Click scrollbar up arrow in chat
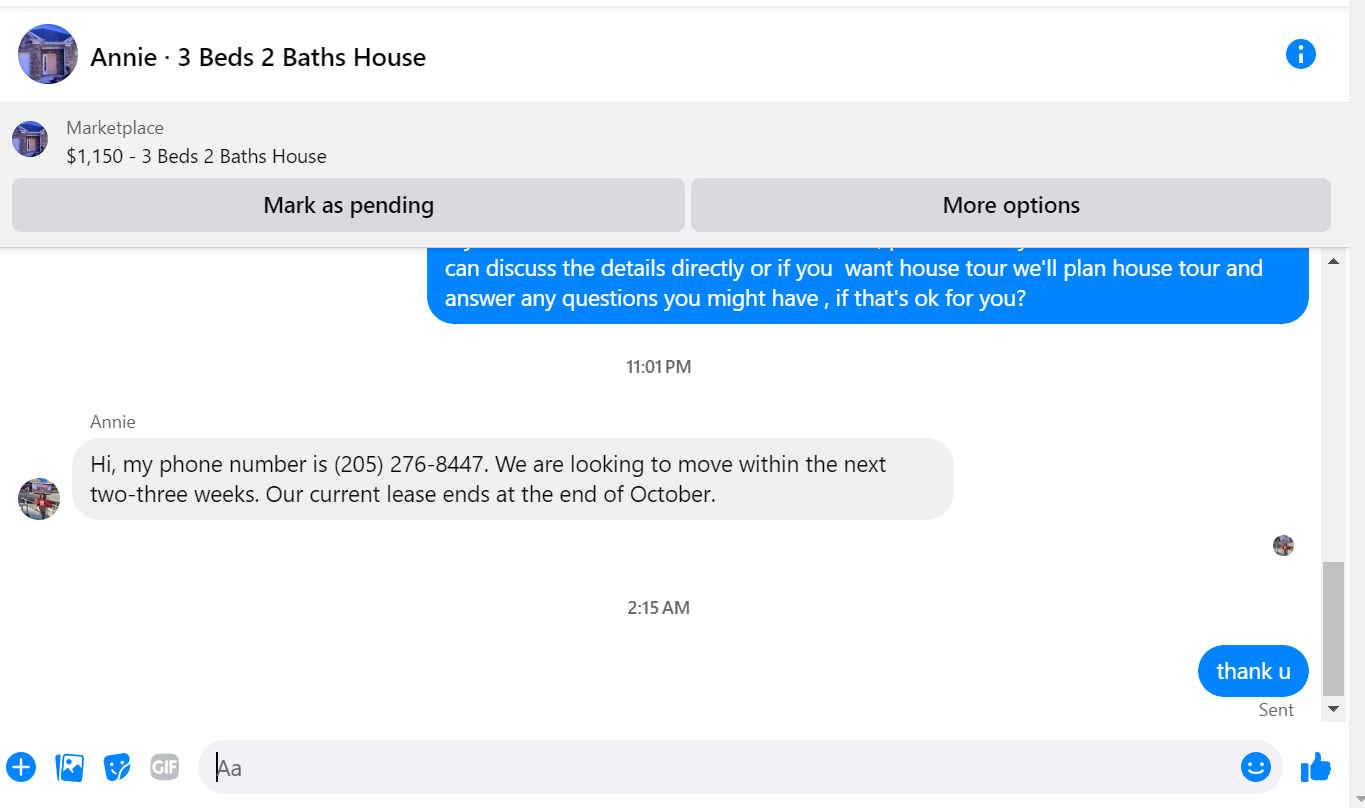Viewport: 1365px width, 808px height. (x=1333, y=260)
